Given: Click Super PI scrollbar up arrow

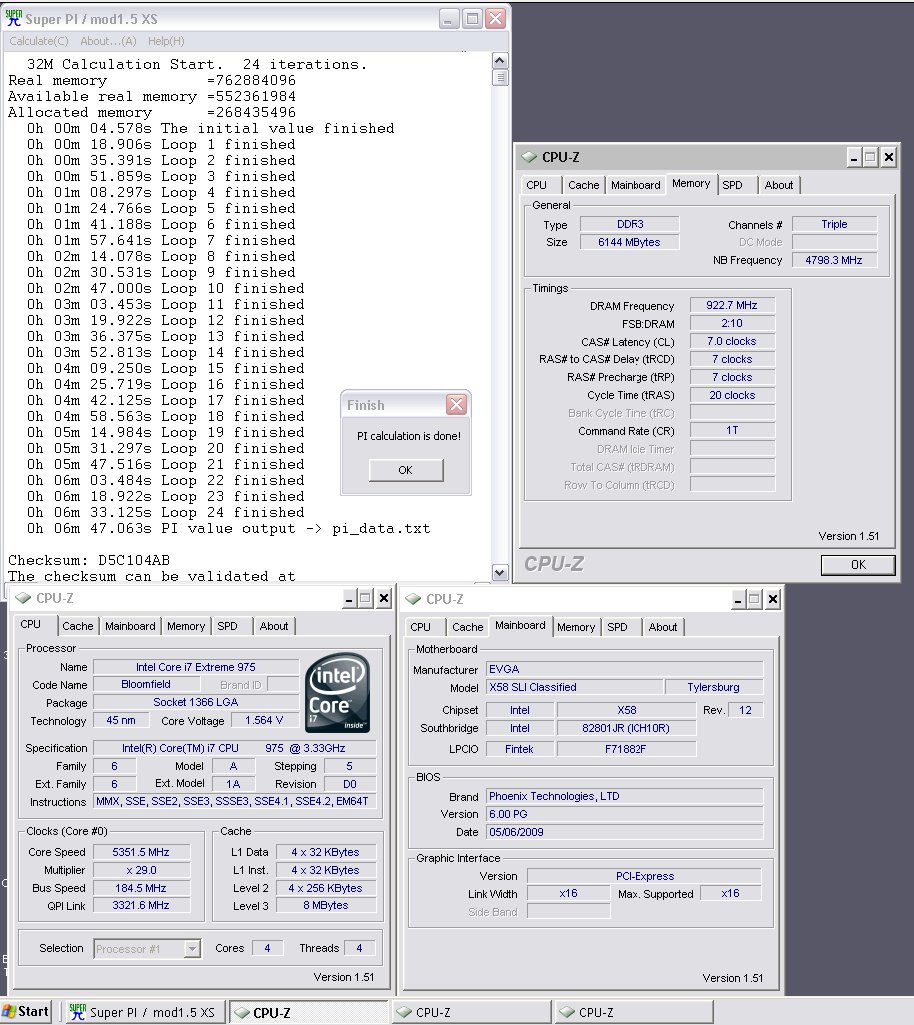Looking at the screenshot, I should pos(499,61).
